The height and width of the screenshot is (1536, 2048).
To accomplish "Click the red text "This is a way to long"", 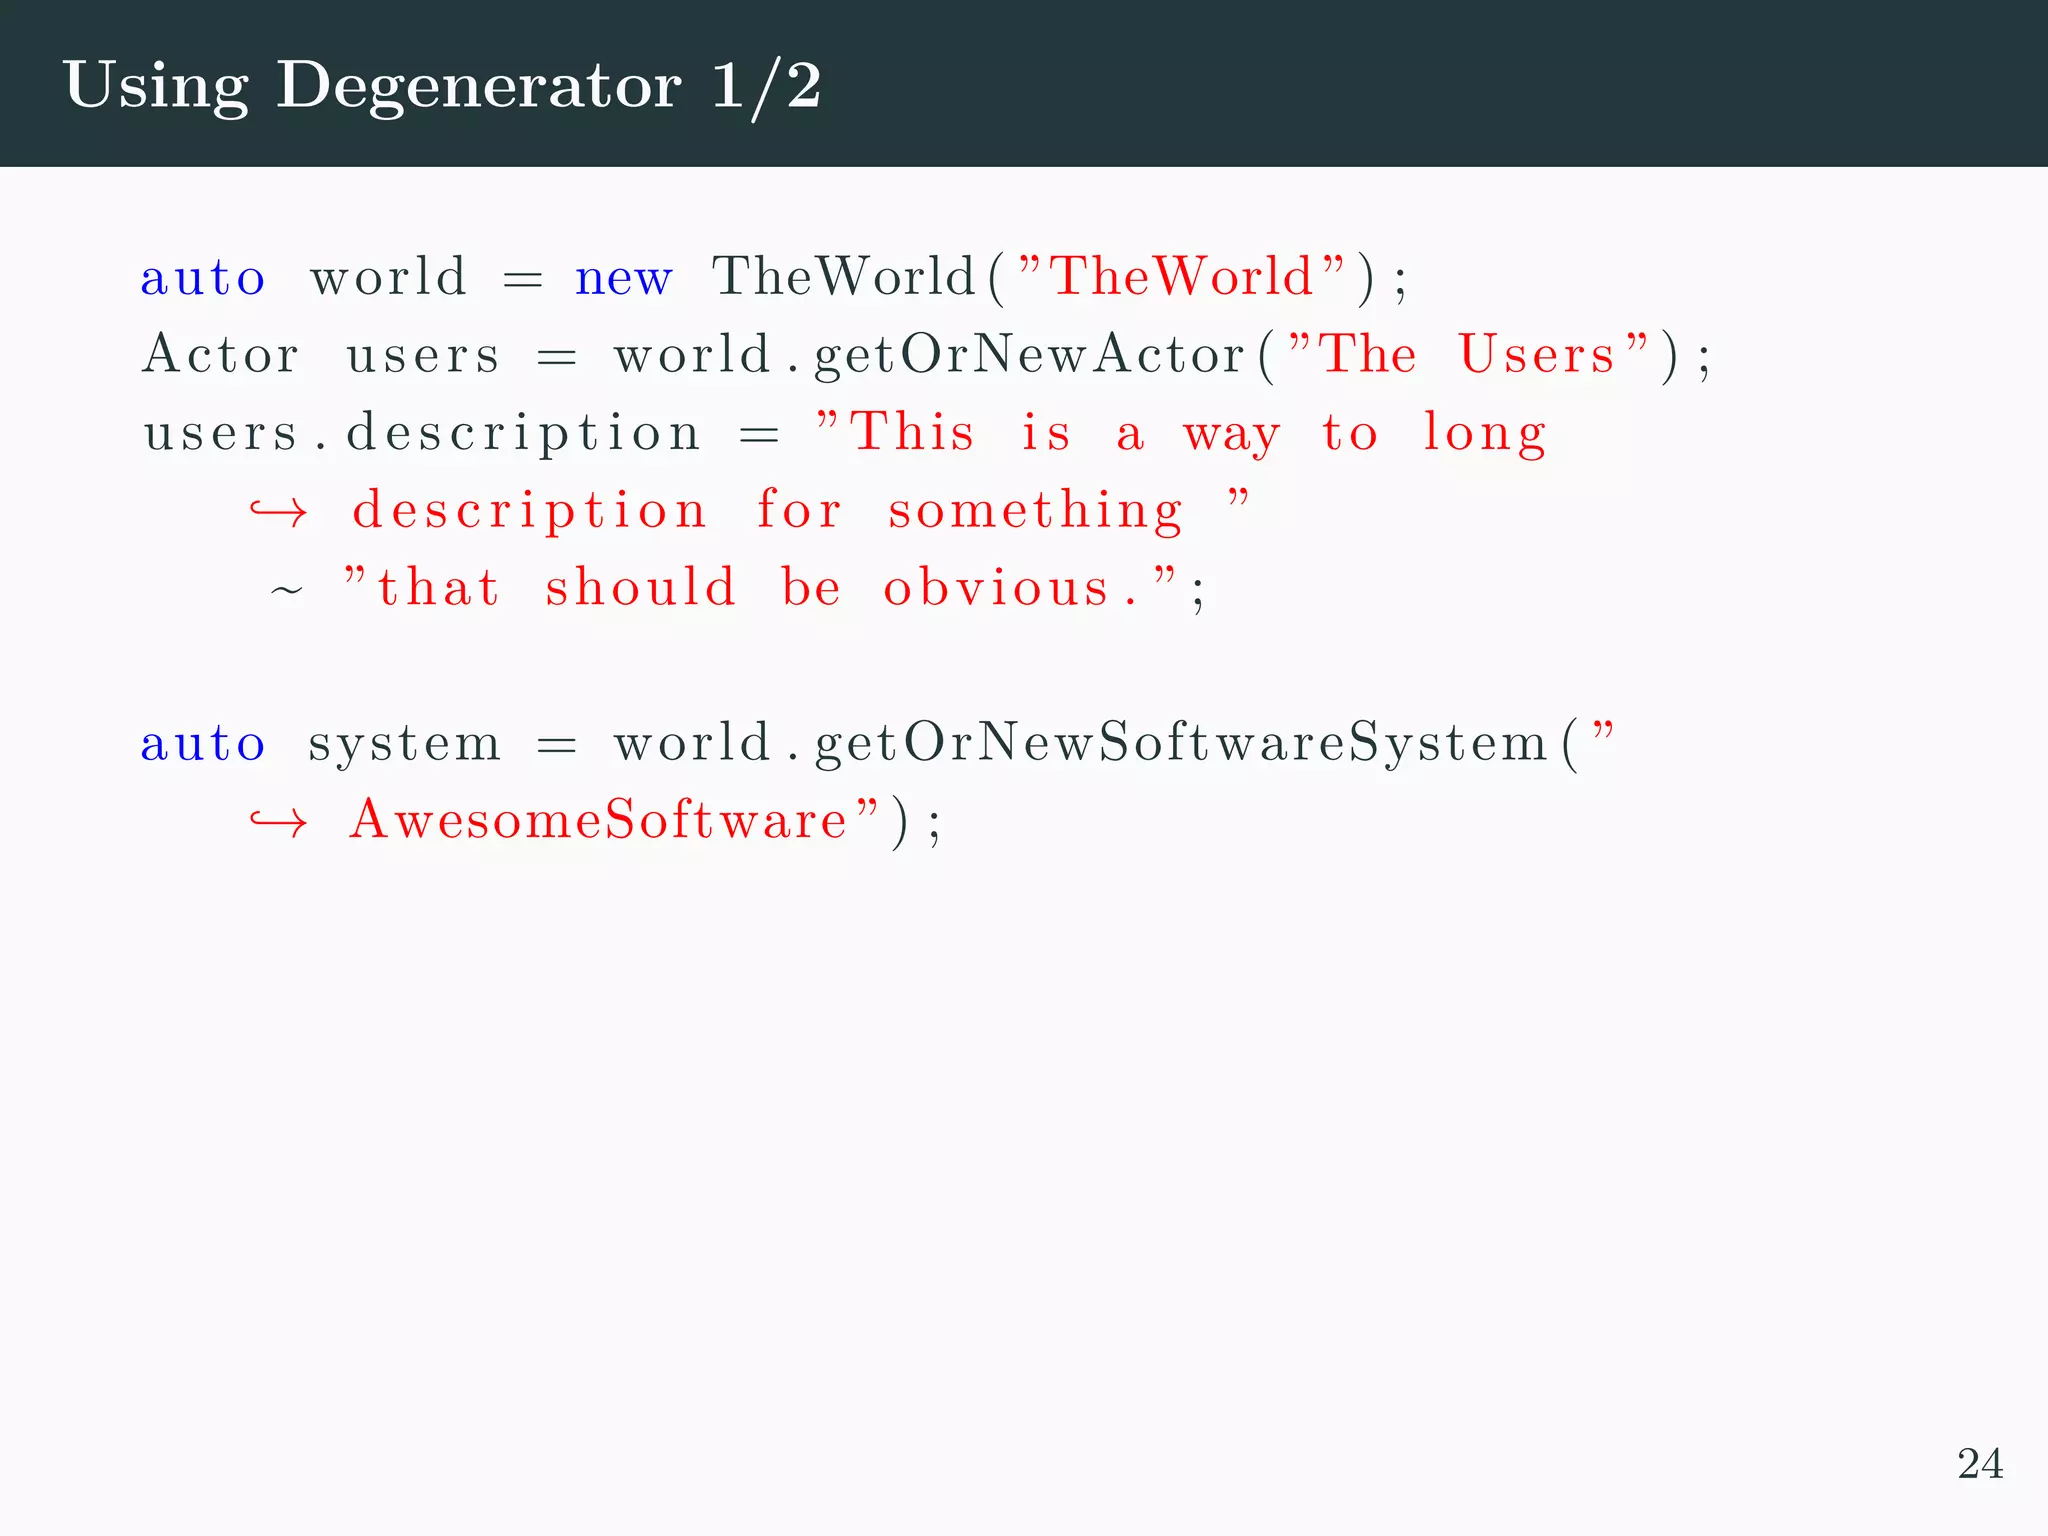I will point(1181,434).
